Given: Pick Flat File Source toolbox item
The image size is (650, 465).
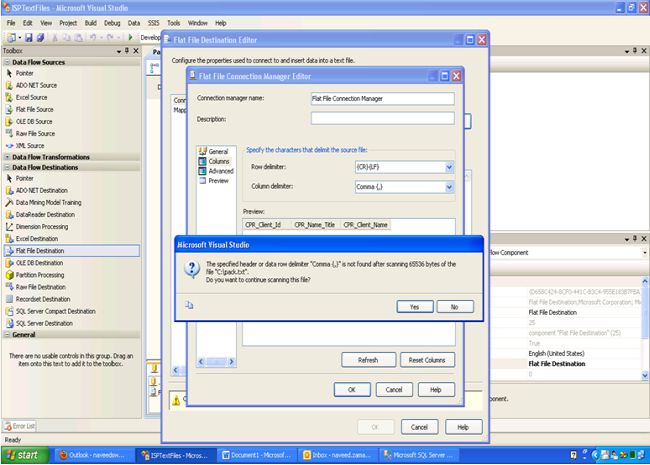Looking at the screenshot, I should (x=34, y=109).
